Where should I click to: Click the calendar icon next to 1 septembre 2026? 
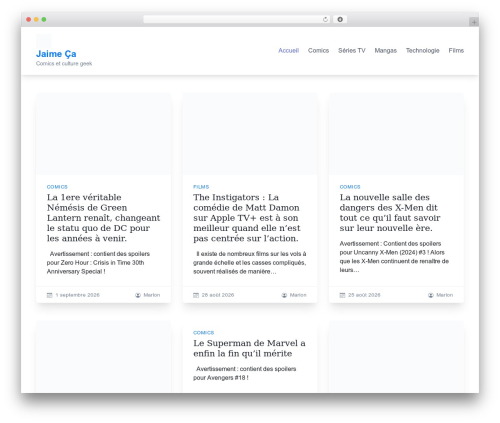tap(49, 295)
